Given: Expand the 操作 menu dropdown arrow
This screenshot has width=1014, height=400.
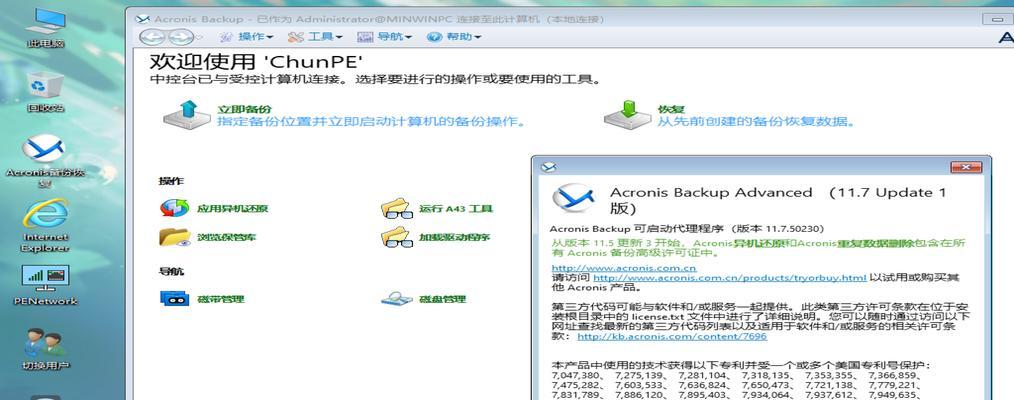Looking at the screenshot, I should click(270, 37).
